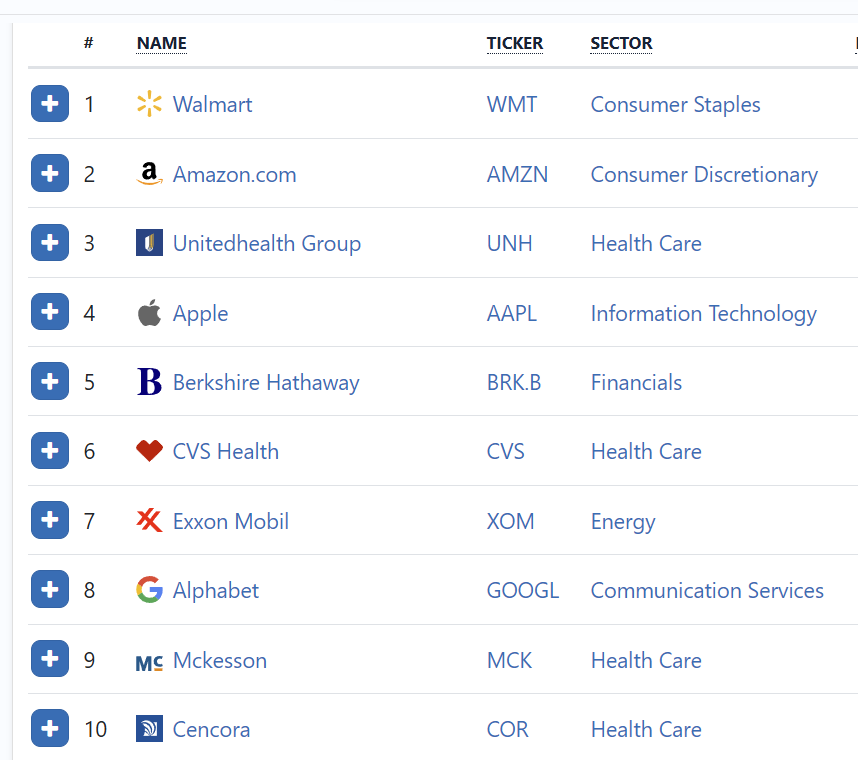Expand the Exxon Mobil row details
This screenshot has height=760, width=858.
50,521
